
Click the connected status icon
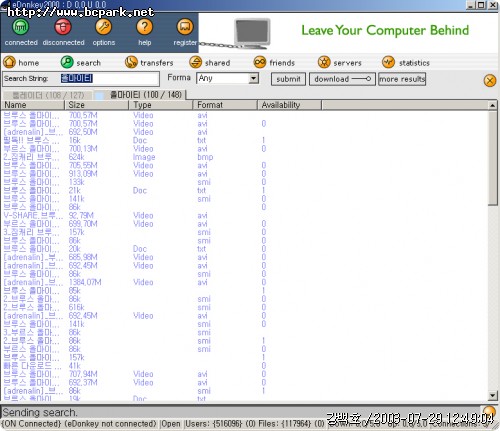click(21, 27)
